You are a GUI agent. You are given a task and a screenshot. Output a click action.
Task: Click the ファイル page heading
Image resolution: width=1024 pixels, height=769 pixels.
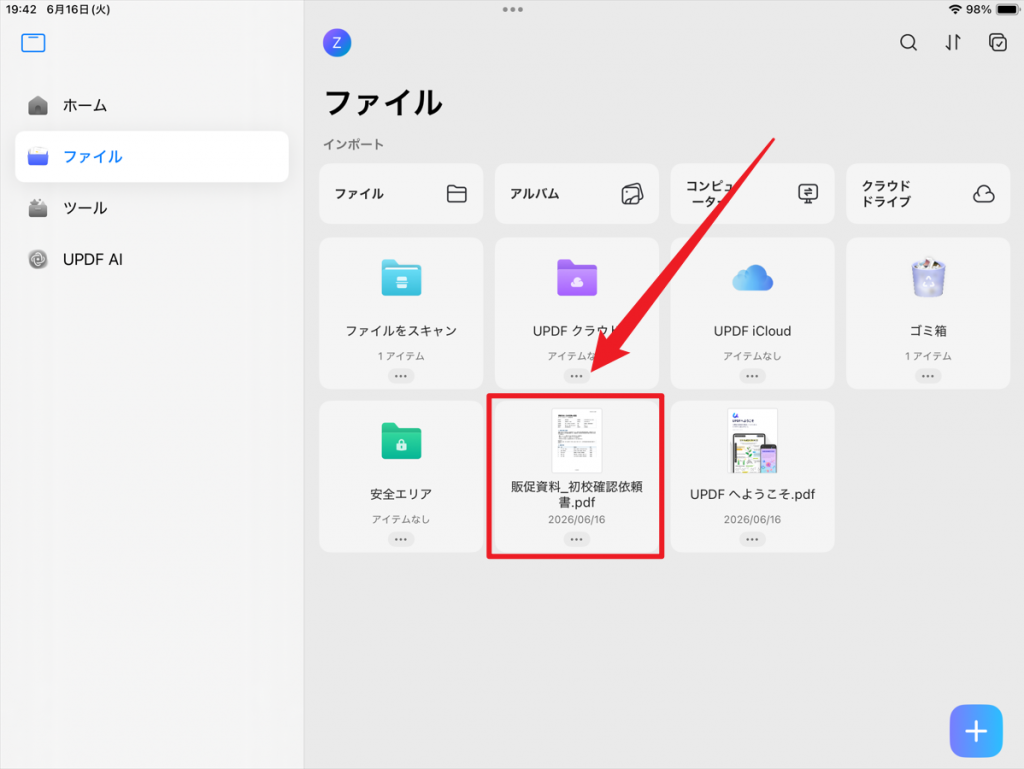[383, 103]
